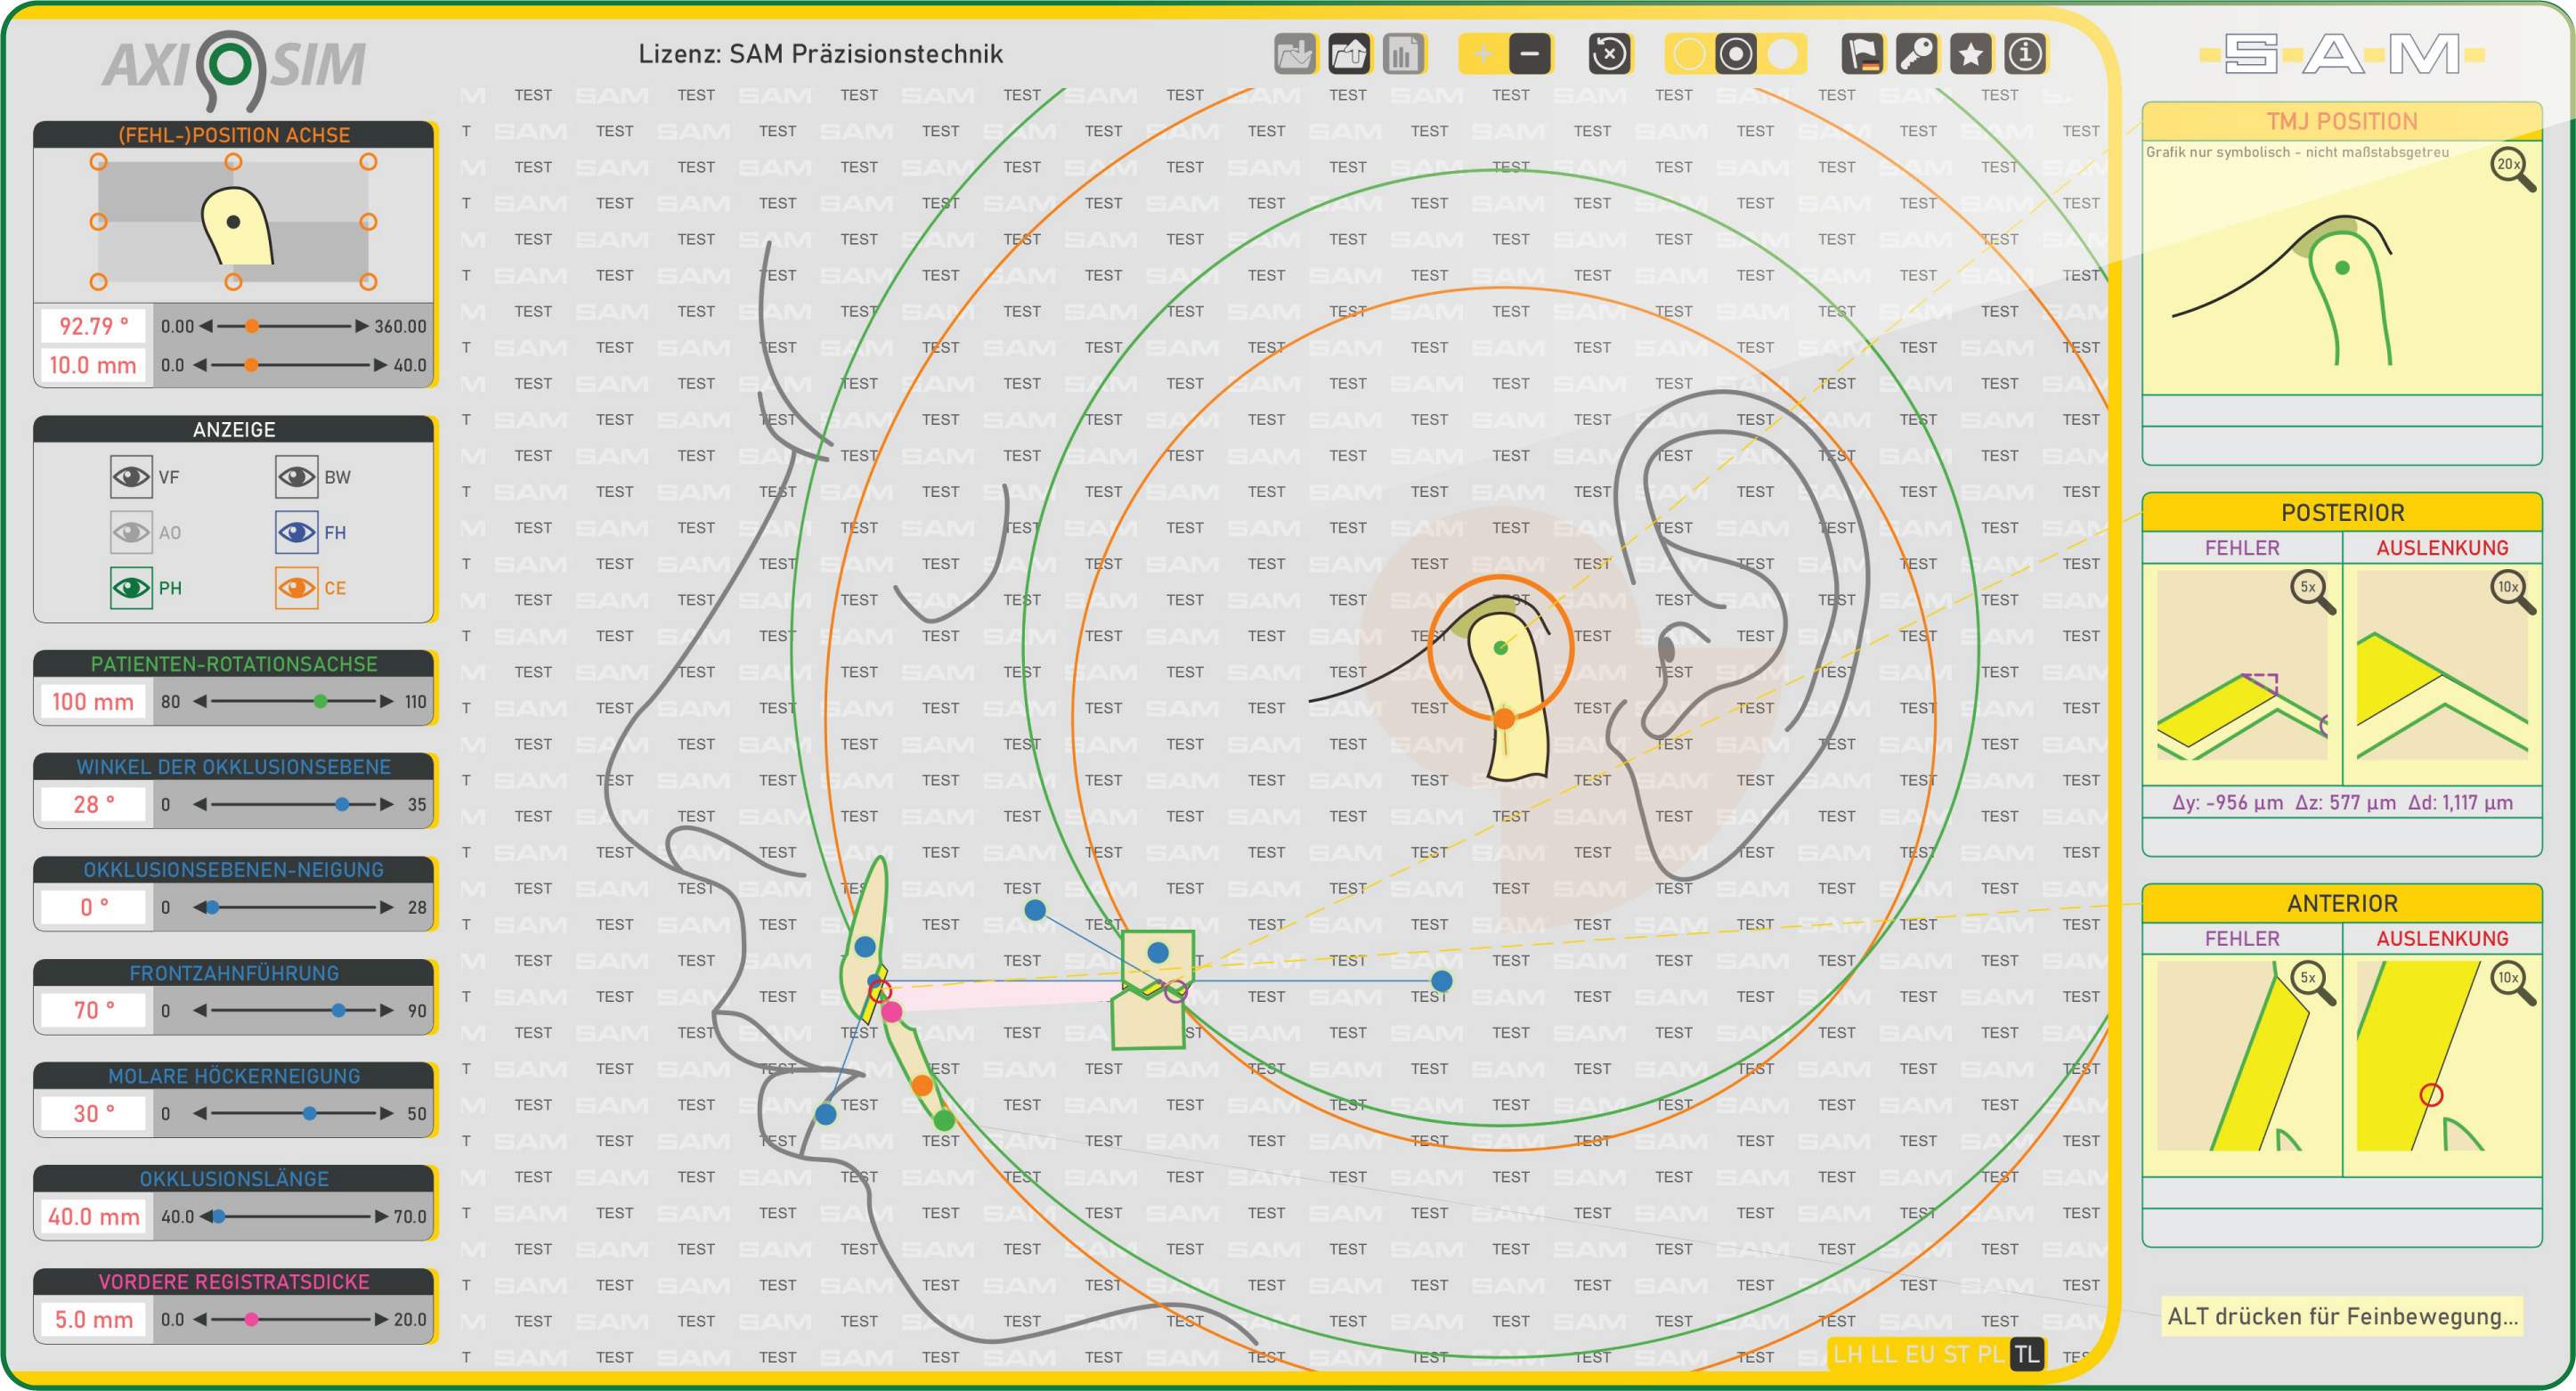Click the open folder upload icon
Viewport: 2576px width, 1391px height.
(x=1348, y=54)
